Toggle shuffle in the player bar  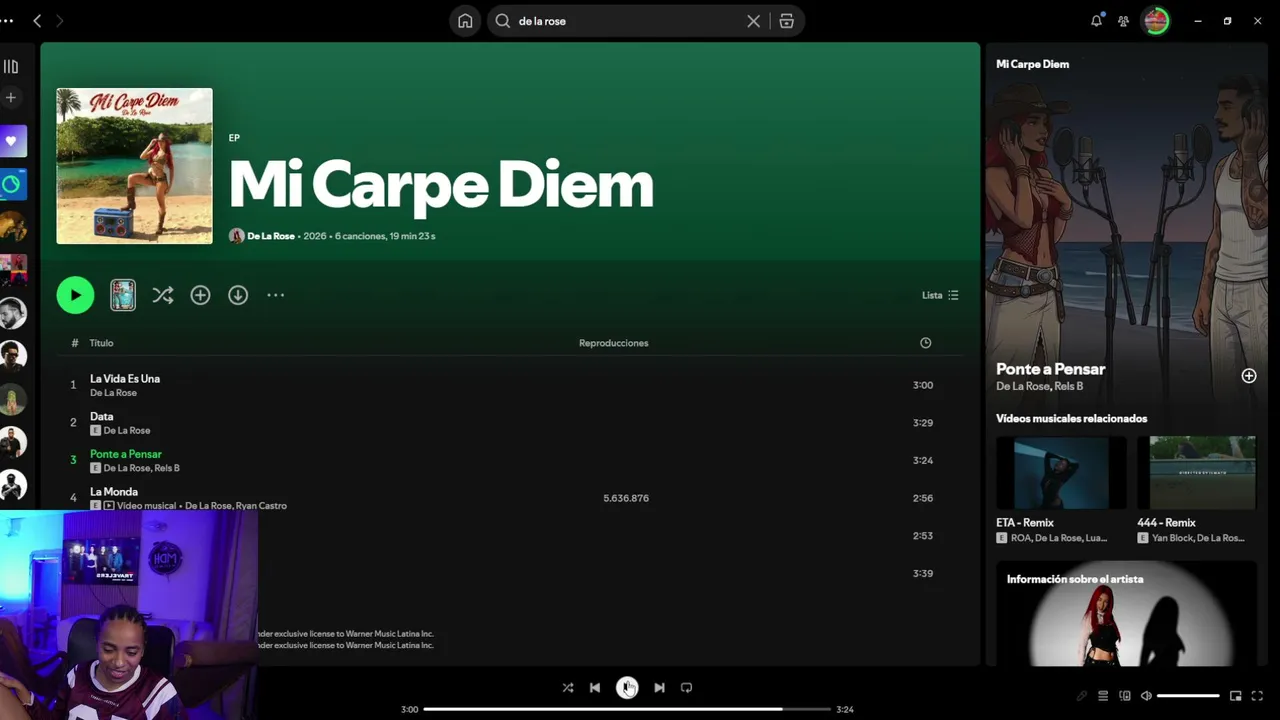(568, 688)
